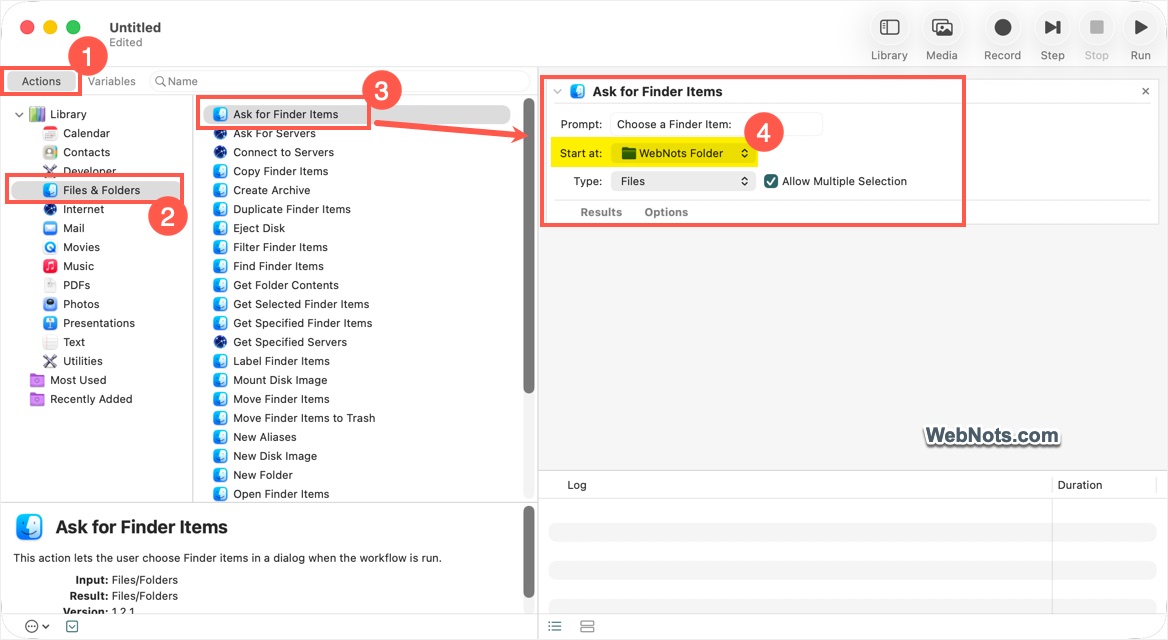
Task: Select the New Folder action
Action: pyautogui.click(x=262, y=475)
